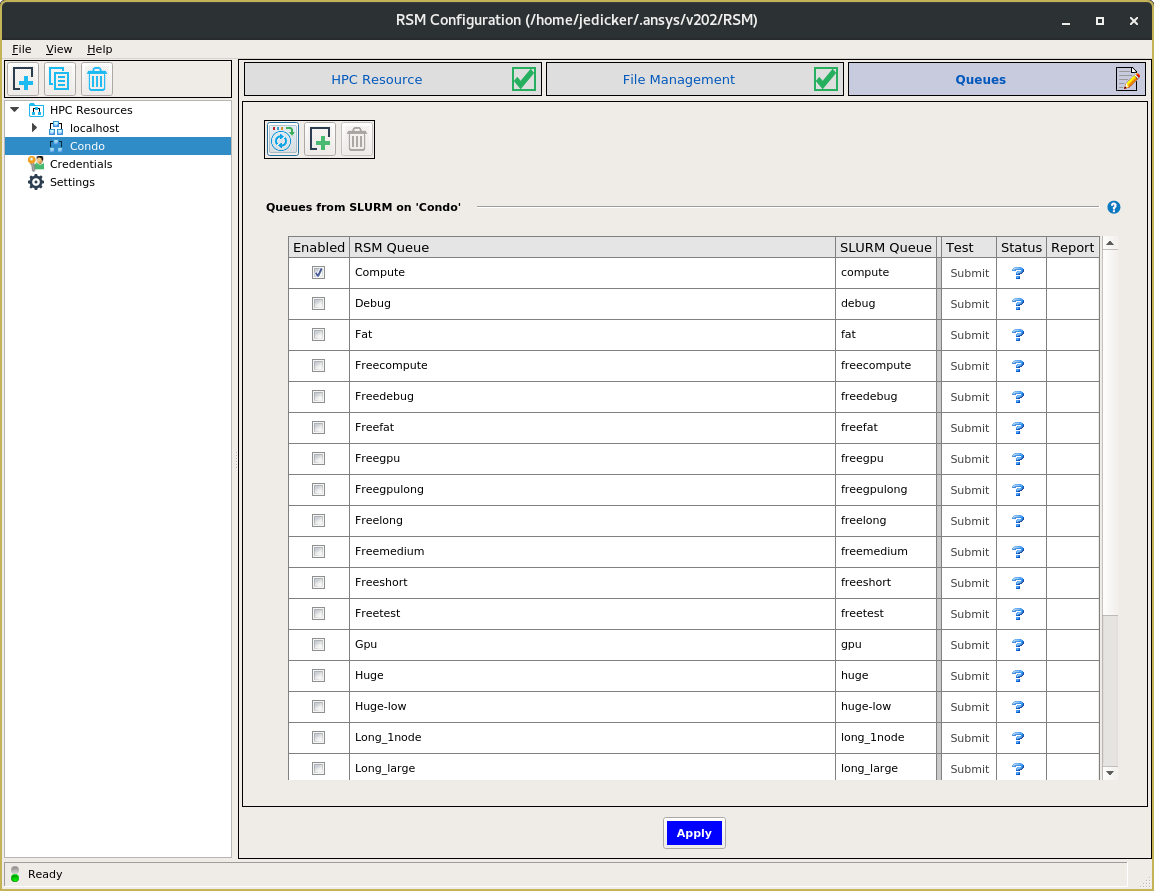Enable the Debug queue checkbox
Image resolution: width=1154 pixels, height=891 pixels.
click(x=318, y=303)
